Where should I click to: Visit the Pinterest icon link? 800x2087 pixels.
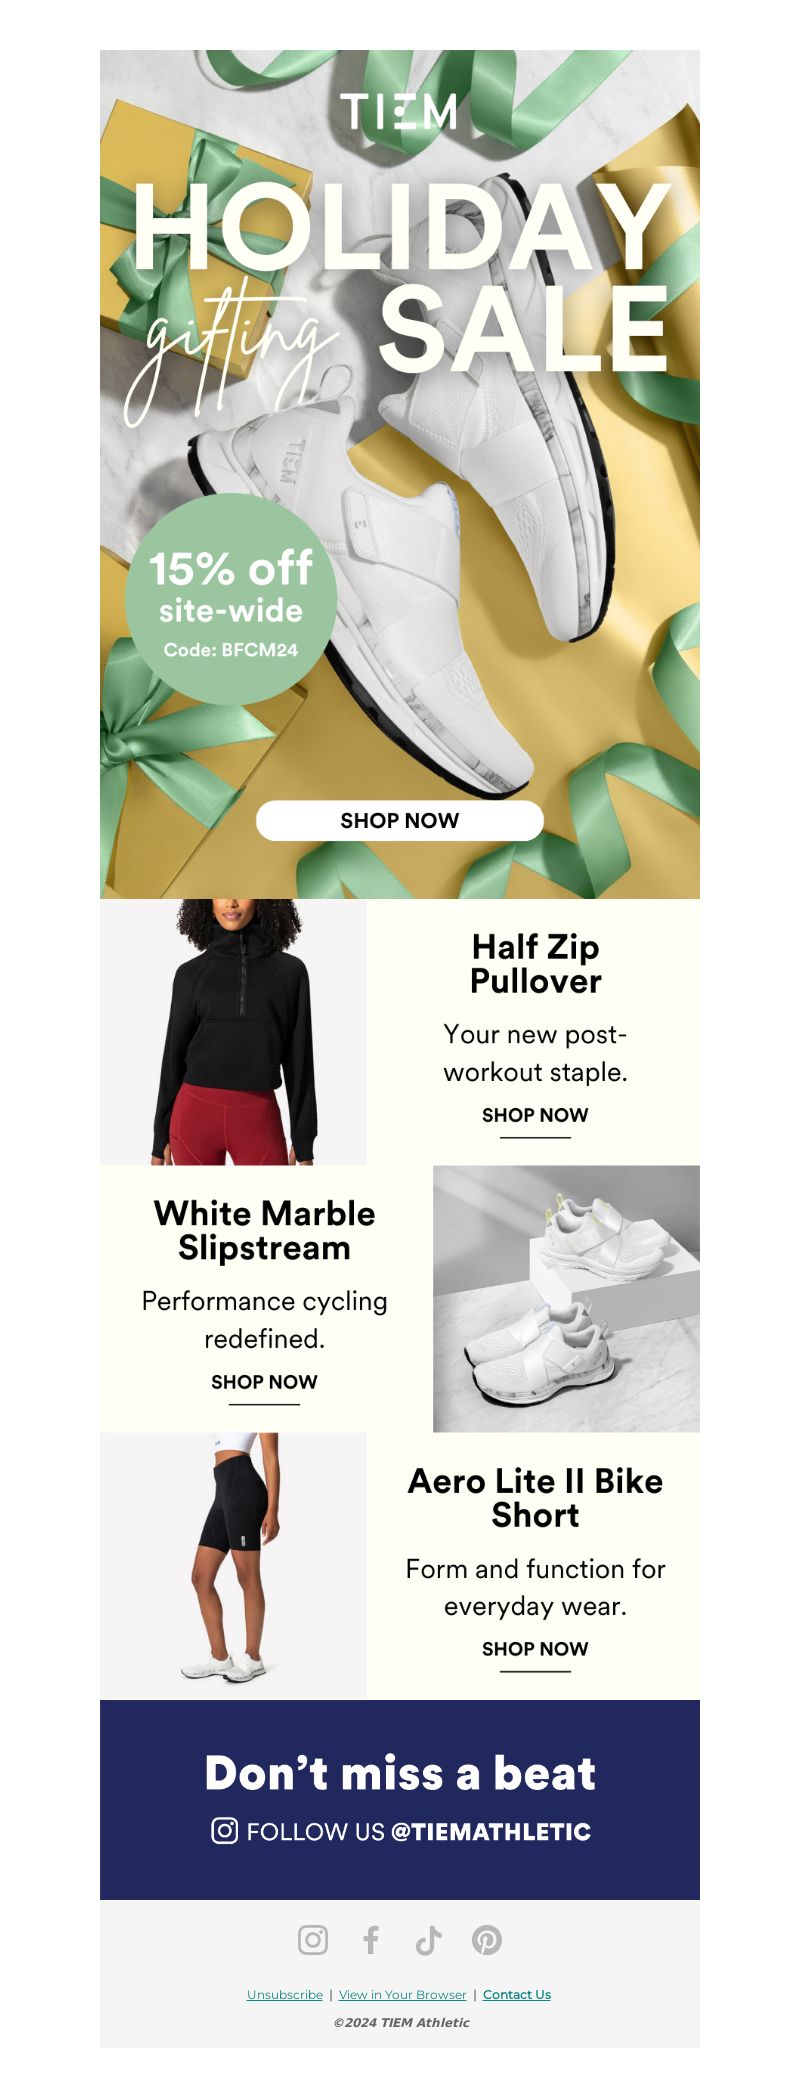(x=487, y=1940)
